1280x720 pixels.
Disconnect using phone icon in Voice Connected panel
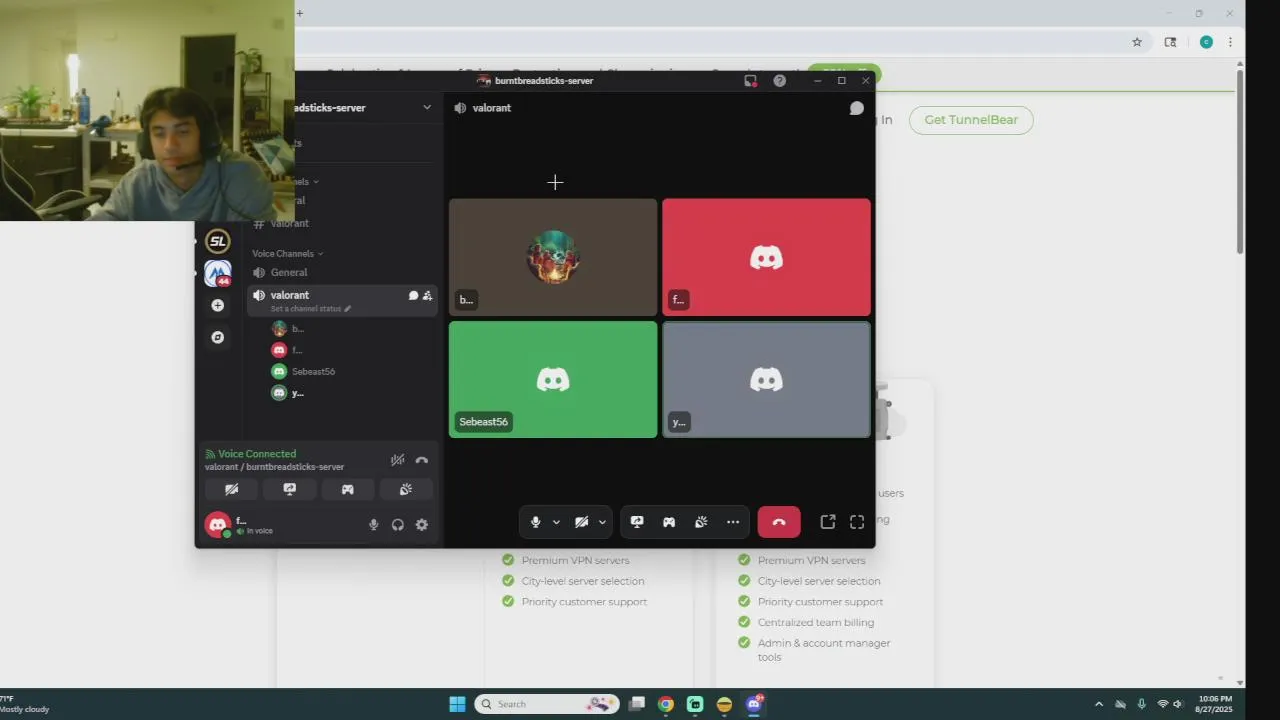(x=422, y=460)
